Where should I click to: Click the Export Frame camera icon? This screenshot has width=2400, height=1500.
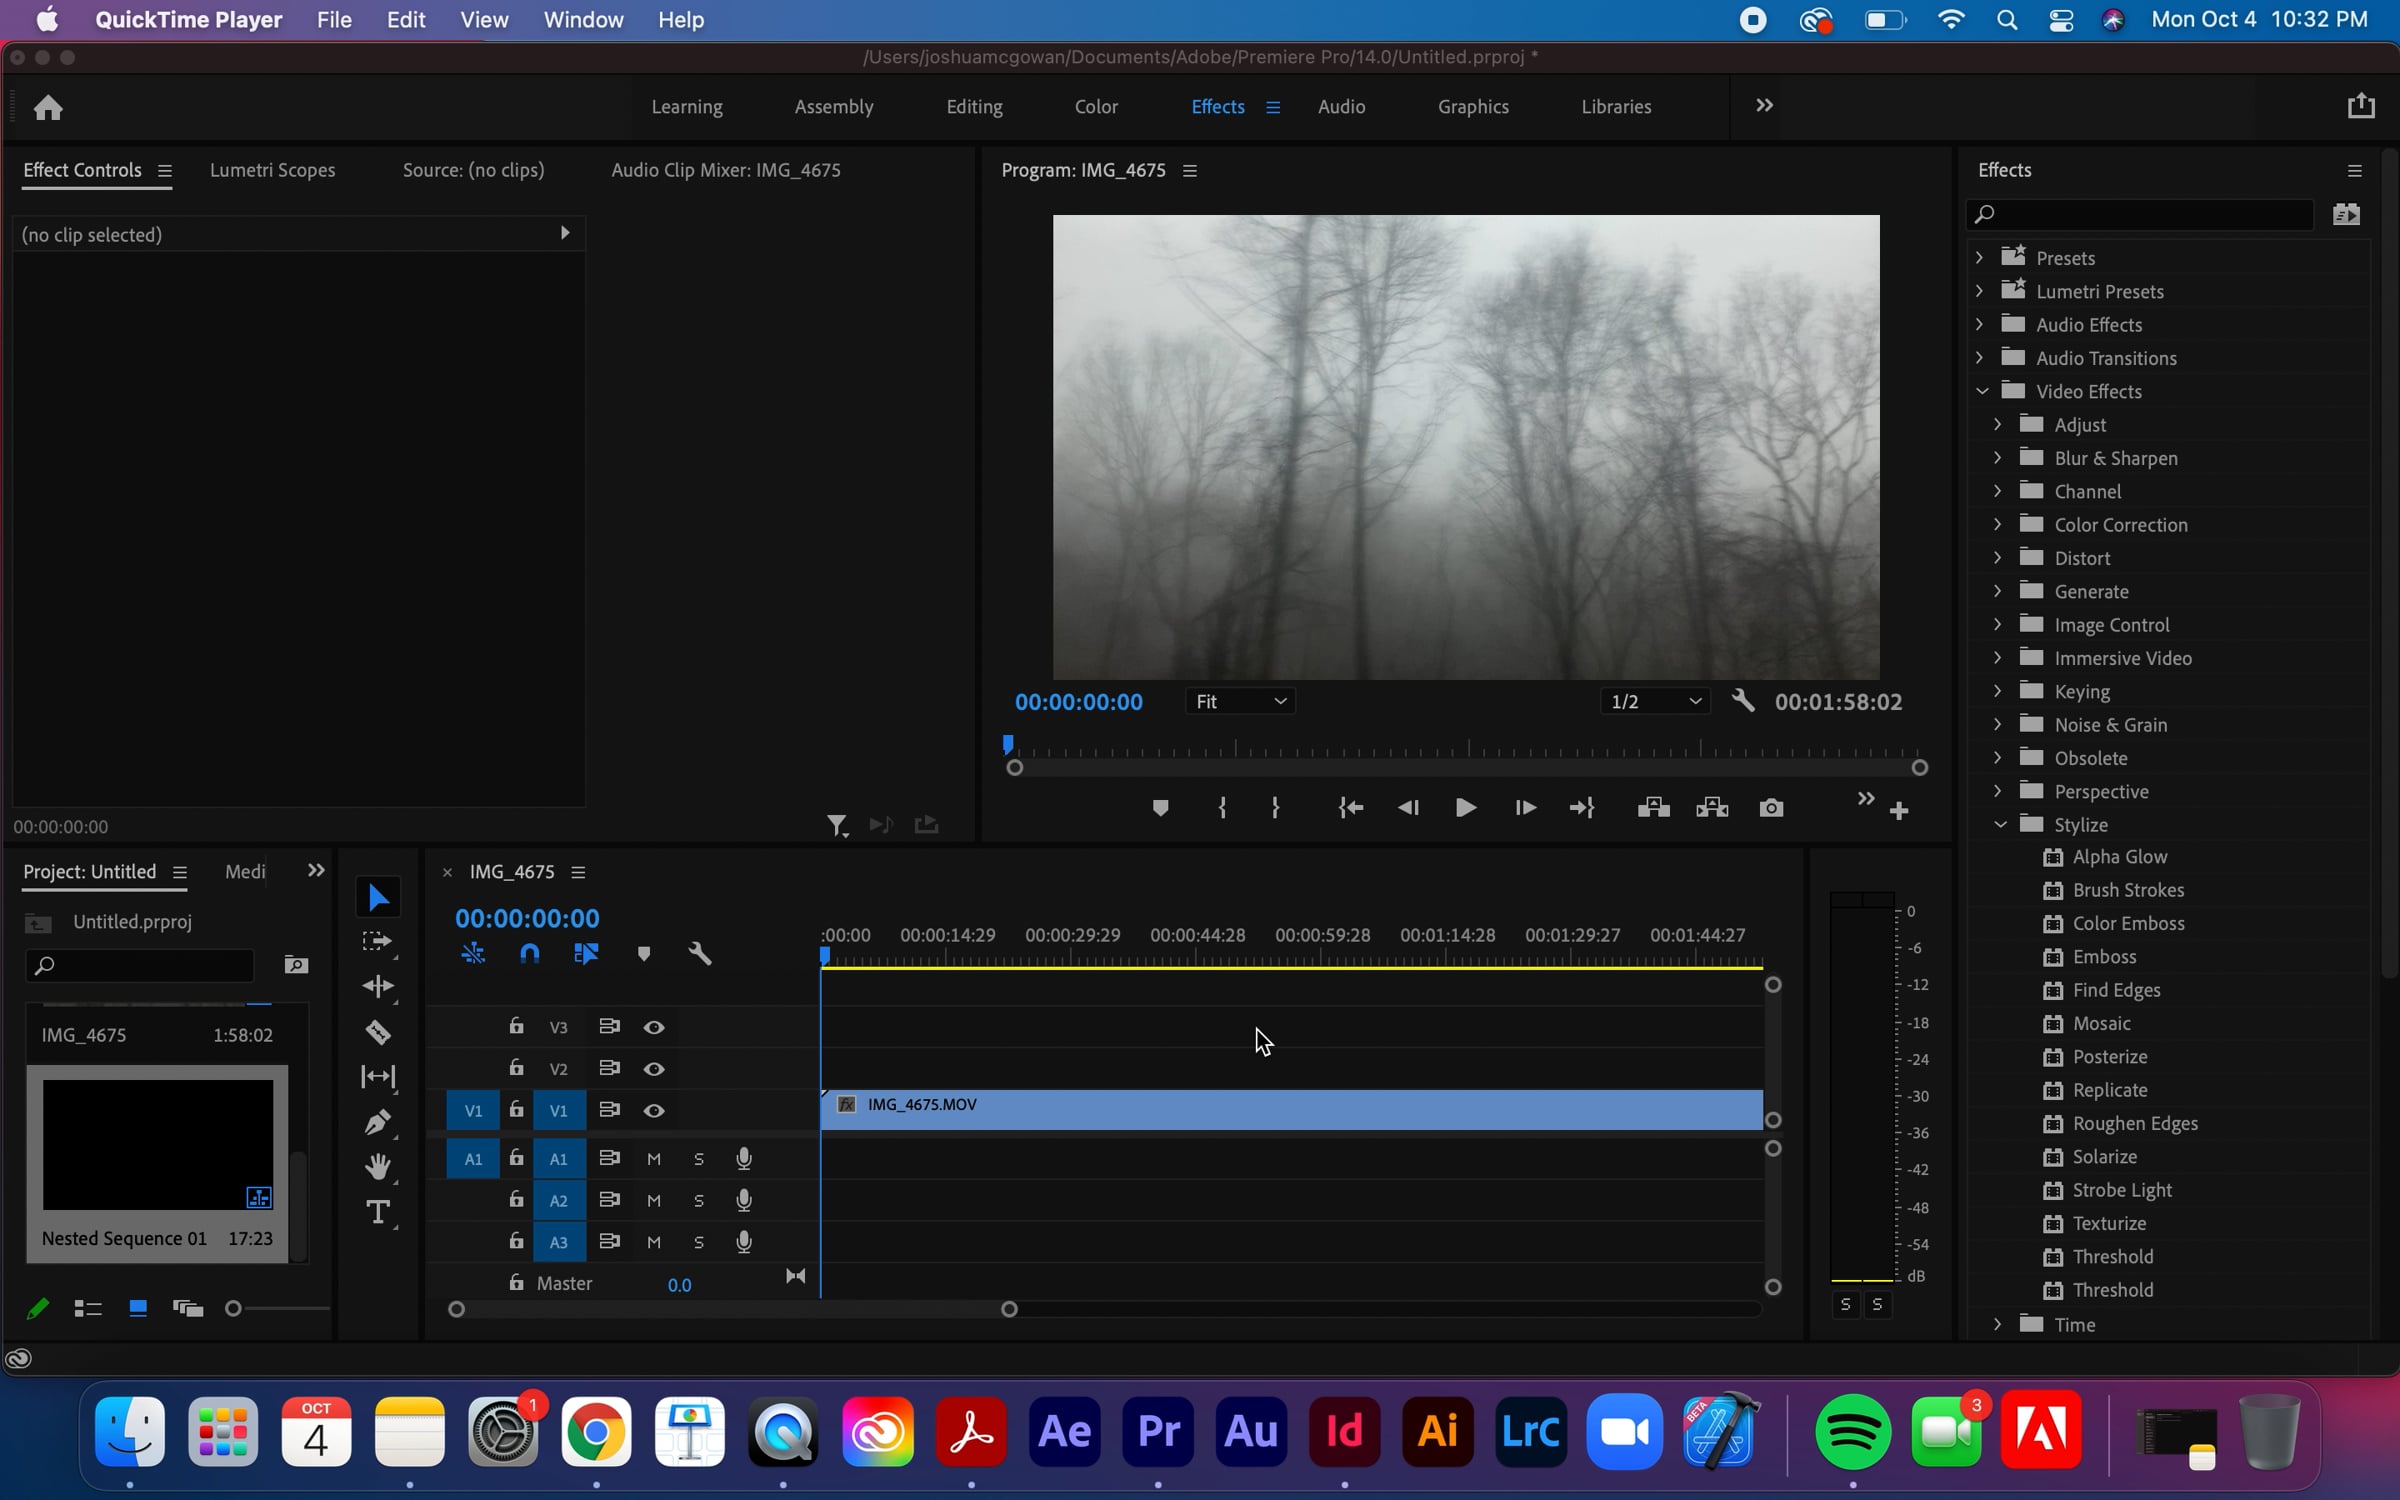pyautogui.click(x=1771, y=808)
